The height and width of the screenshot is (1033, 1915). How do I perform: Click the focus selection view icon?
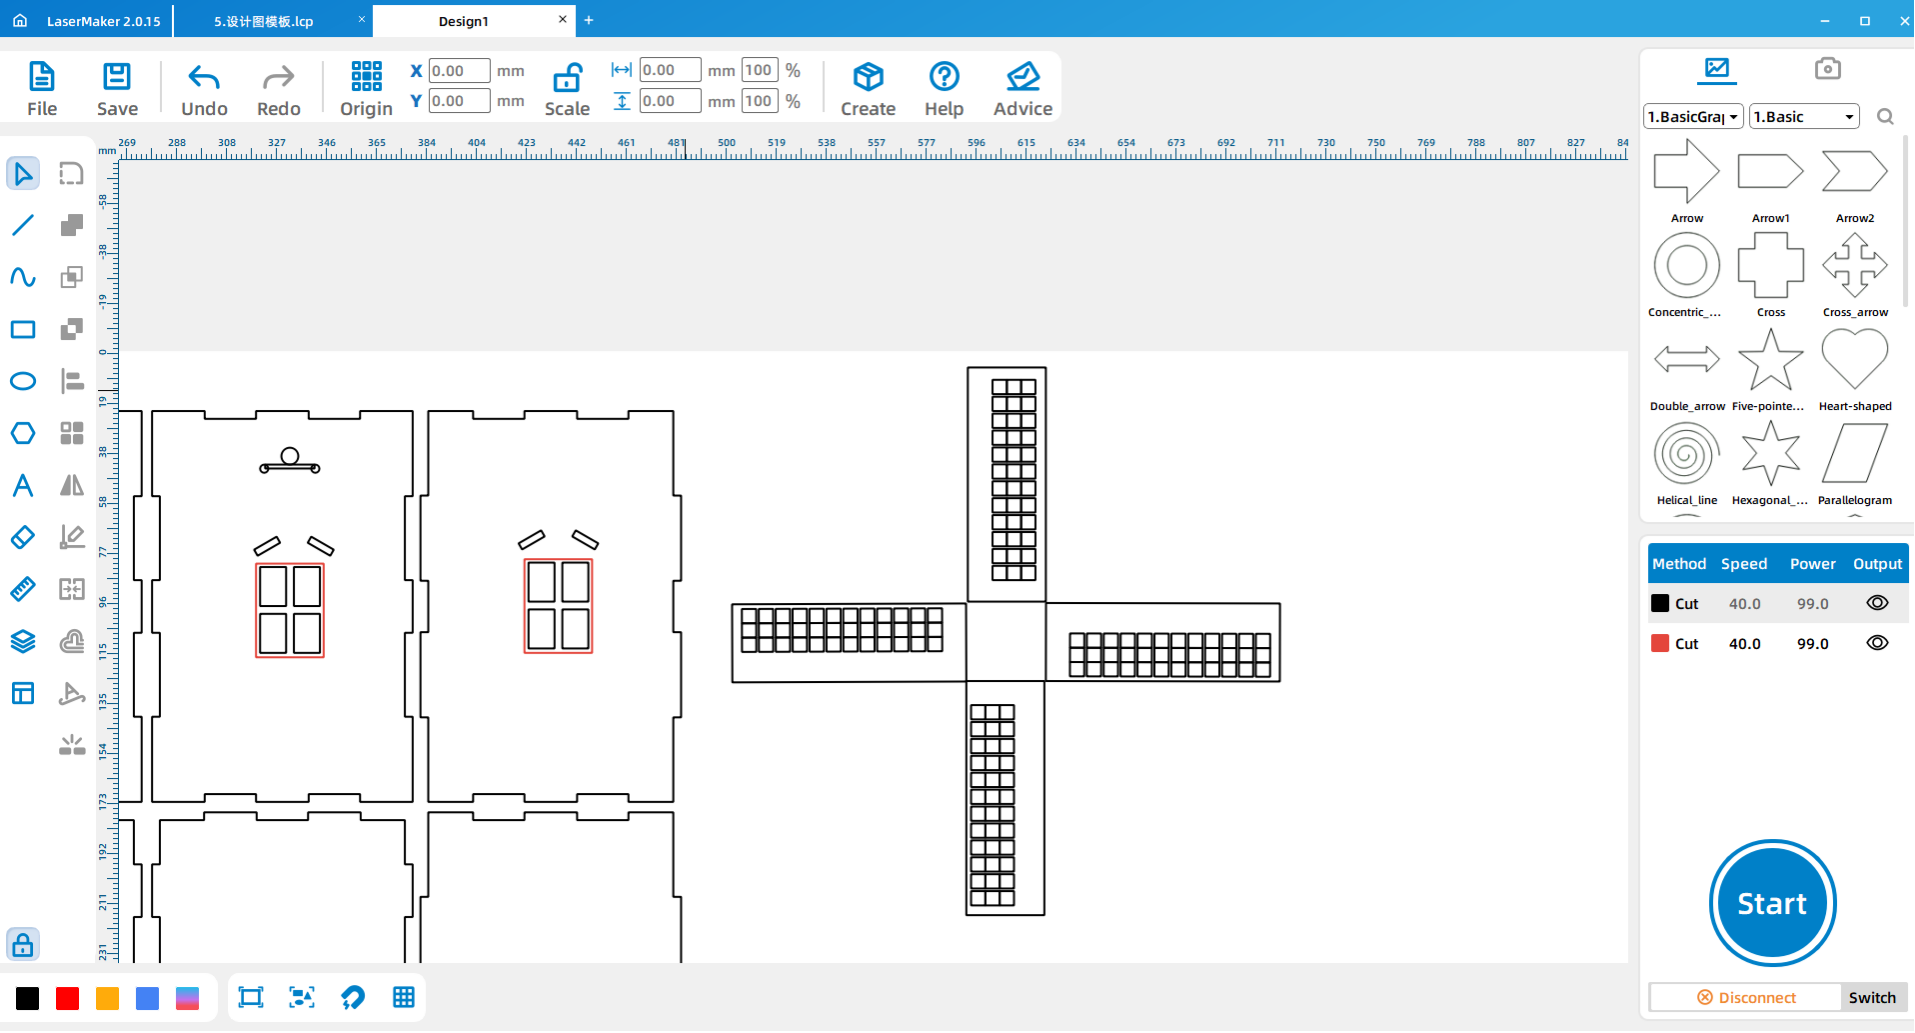302,997
